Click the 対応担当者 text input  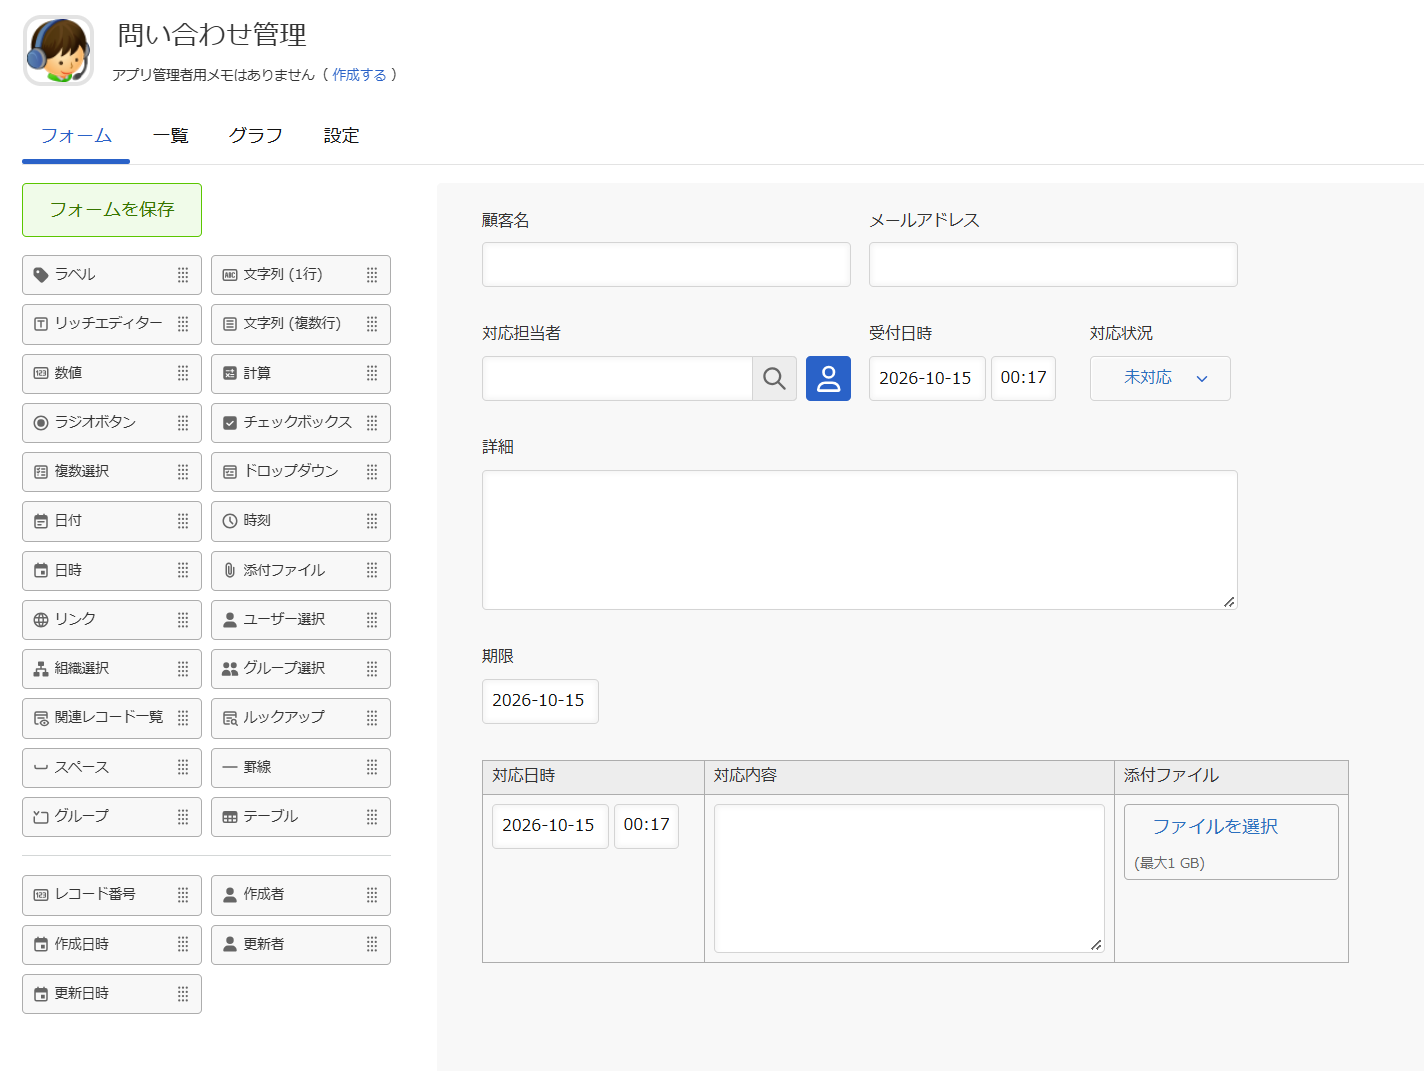(x=617, y=378)
